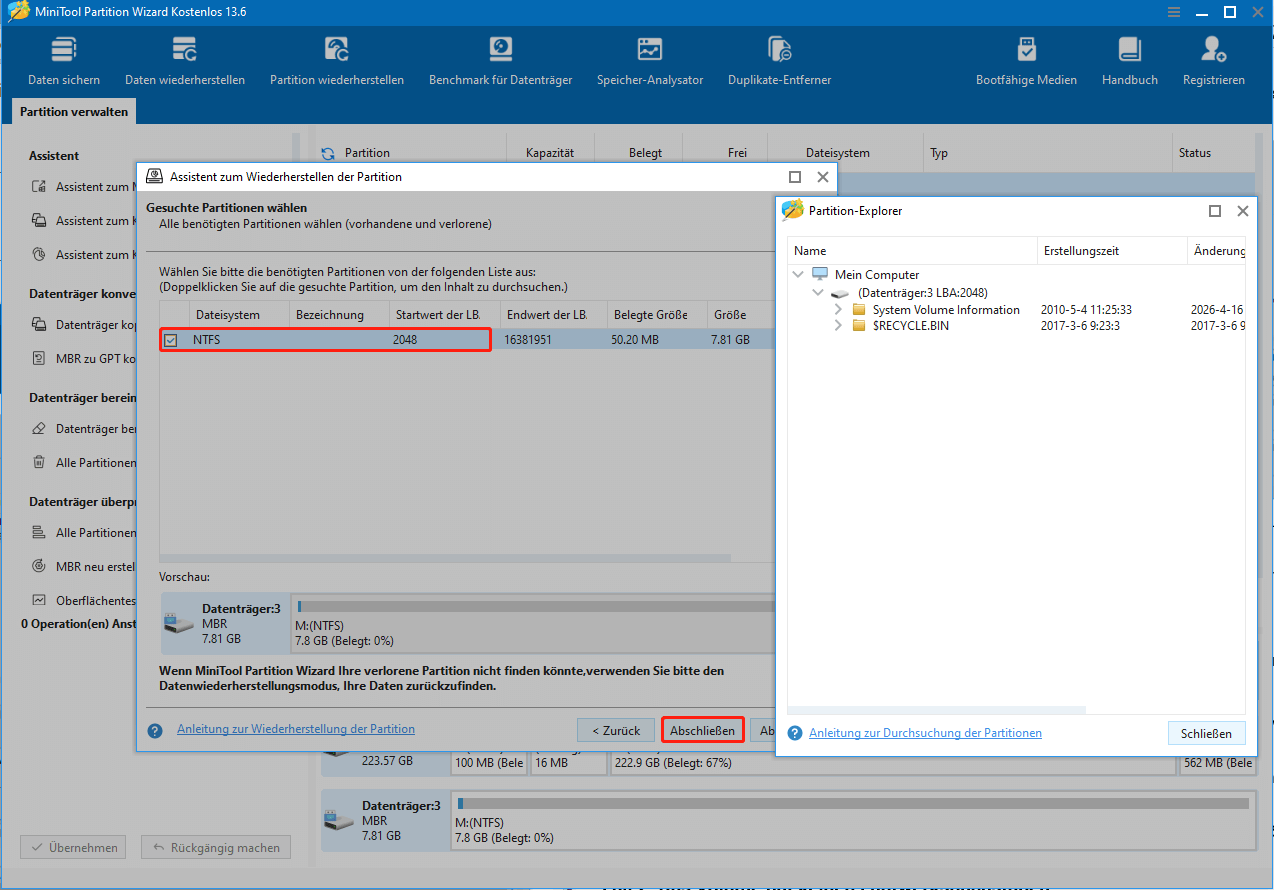This screenshot has width=1274, height=890.
Task: Click the Registrieren icon
Action: pos(1213,49)
